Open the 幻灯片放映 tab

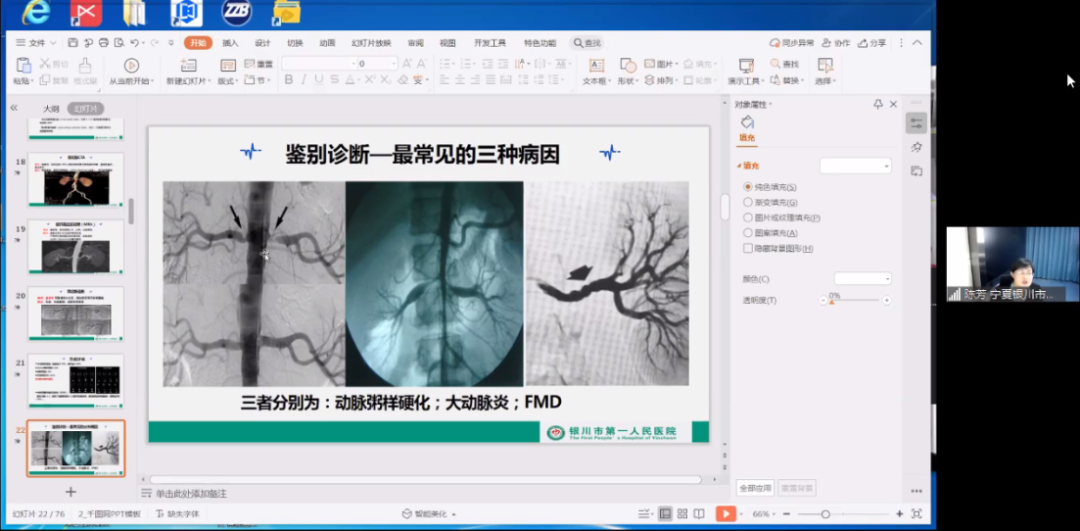(x=371, y=43)
